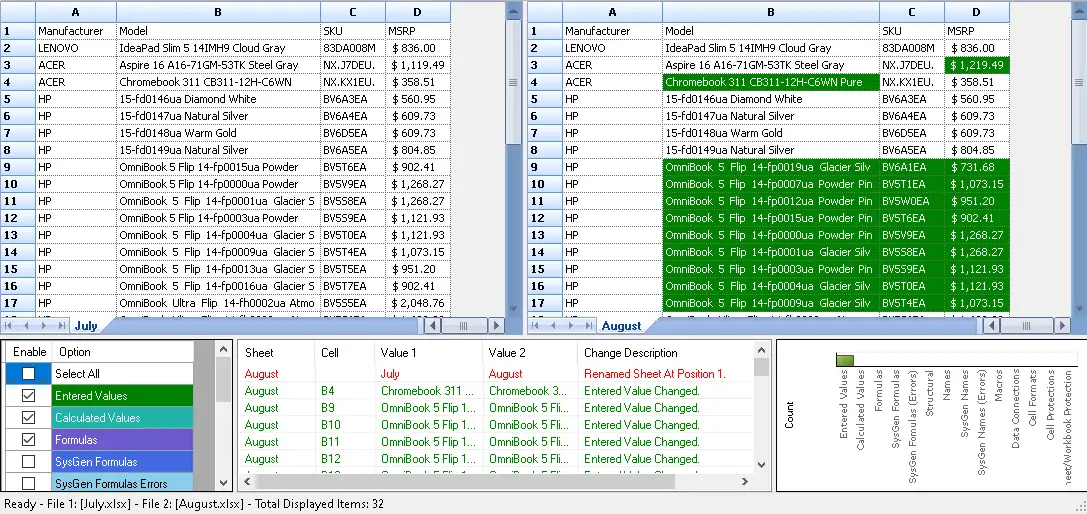Viewport: 1087px width, 514px height.
Task: Enable the SysGen Formulas Errors checkbox
Action: pos(28,483)
